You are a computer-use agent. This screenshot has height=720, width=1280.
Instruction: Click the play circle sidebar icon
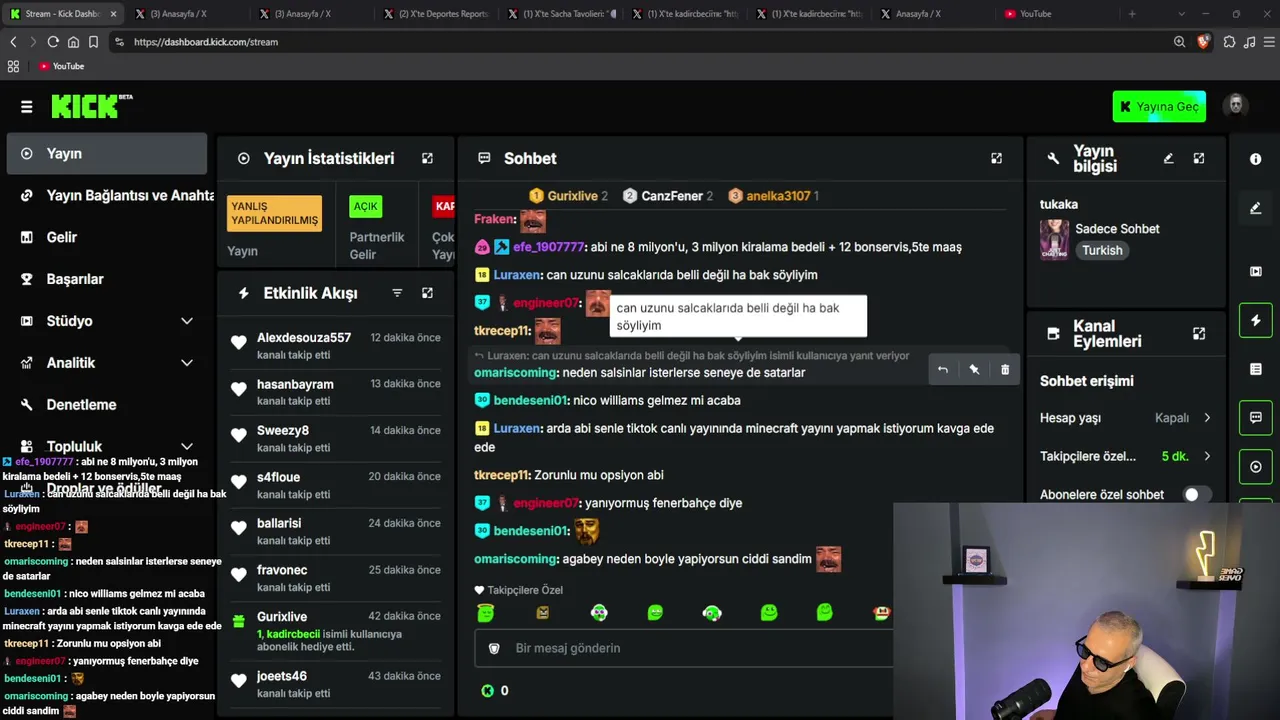click(x=1256, y=467)
